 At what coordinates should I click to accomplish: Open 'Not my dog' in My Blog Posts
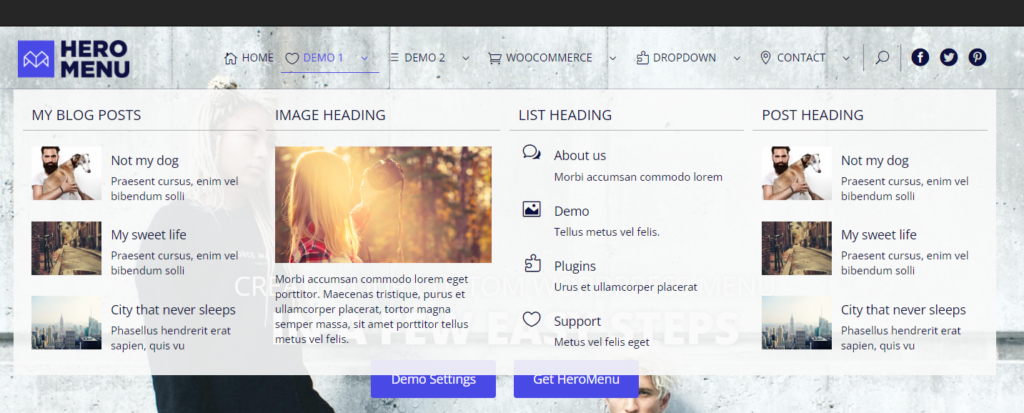tap(144, 161)
